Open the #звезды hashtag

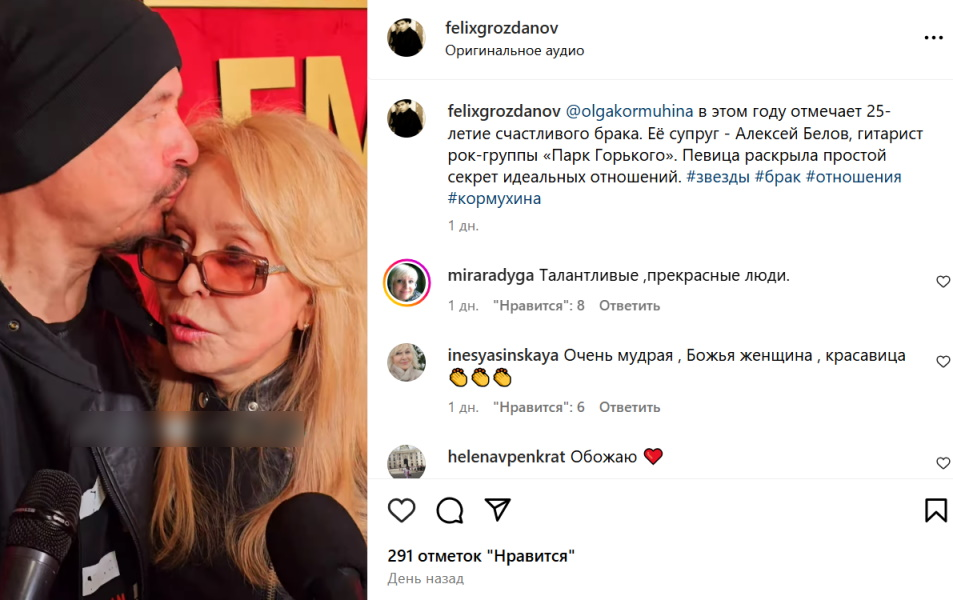pyautogui.click(x=718, y=177)
